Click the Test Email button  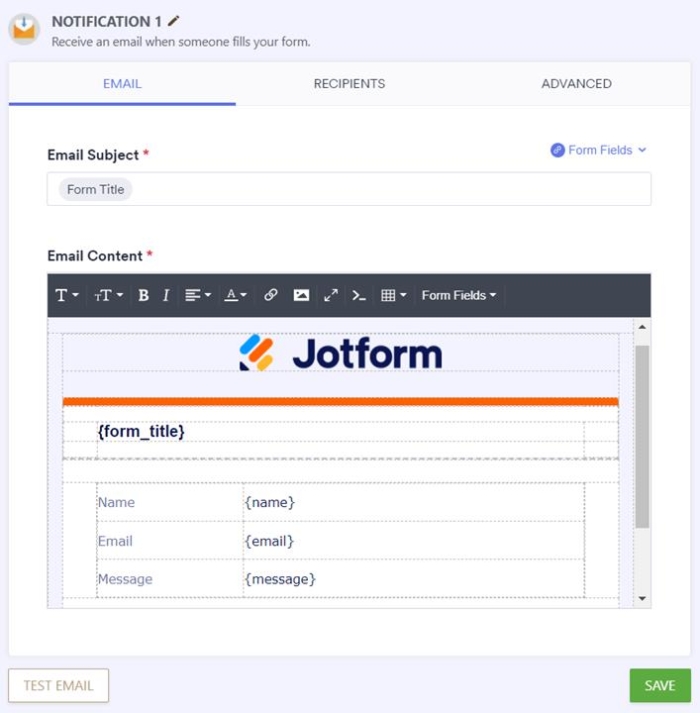click(59, 685)
